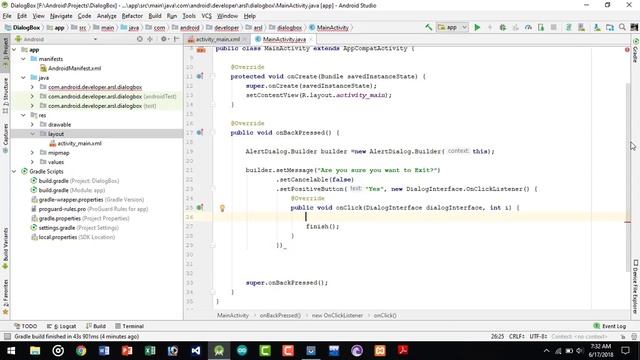
Task: Toggle the Favorites tool window
Action: (5, 297)
